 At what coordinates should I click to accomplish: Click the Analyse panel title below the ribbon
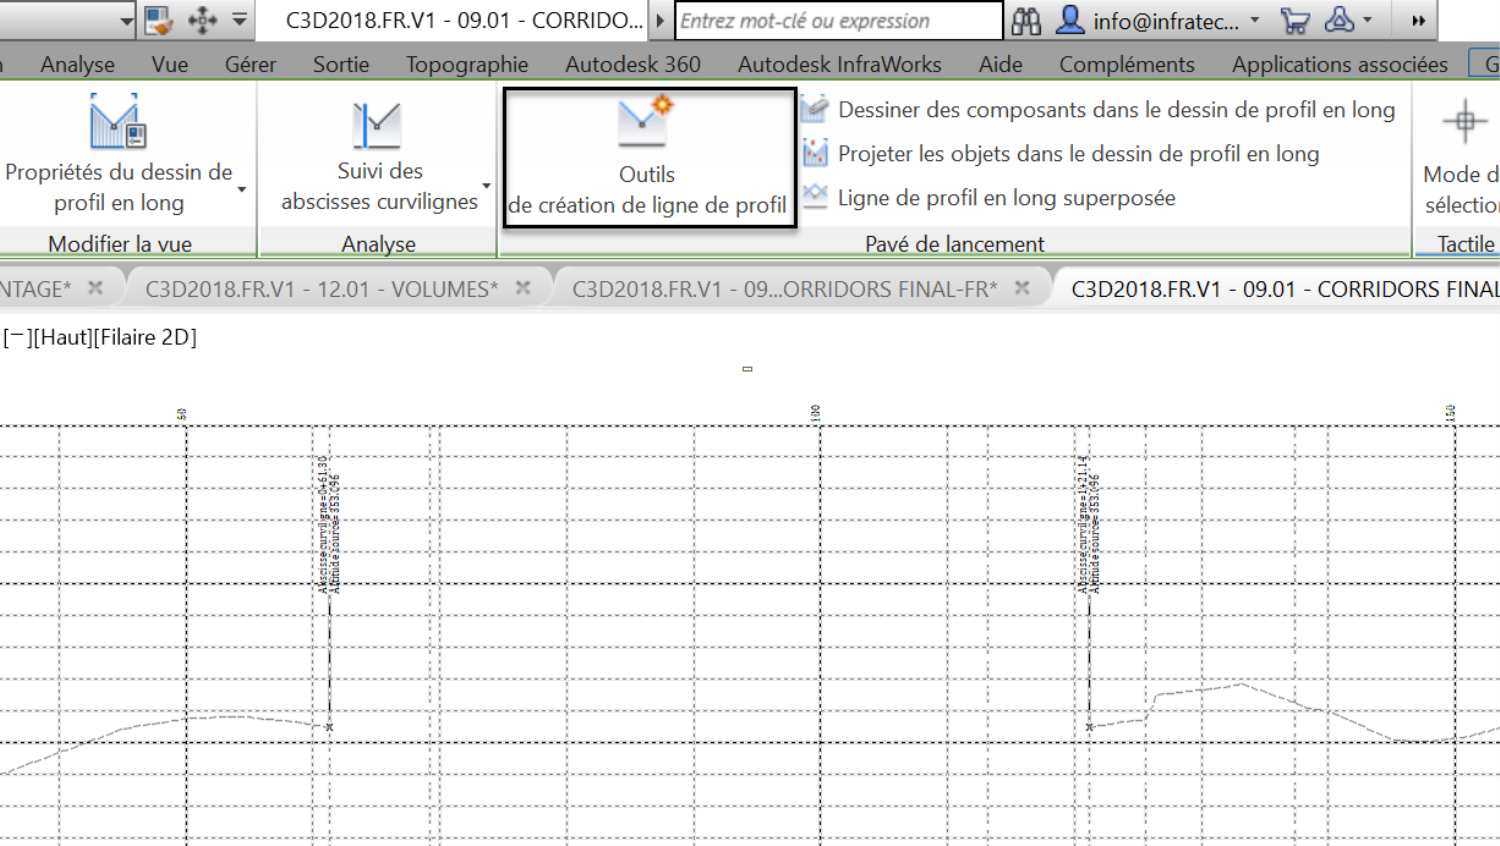378,243
